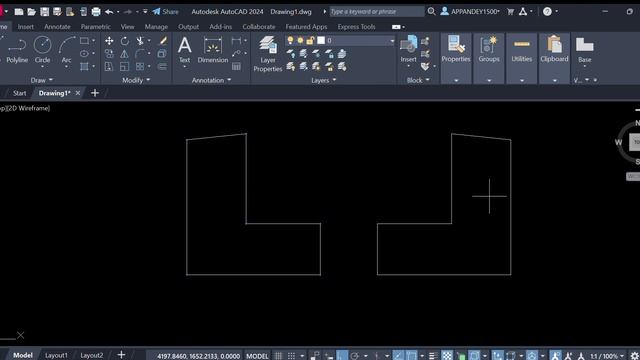Toggle lineweight display in status bar
This screenshot has width=640, height=360.
click(x=433, y=356)
